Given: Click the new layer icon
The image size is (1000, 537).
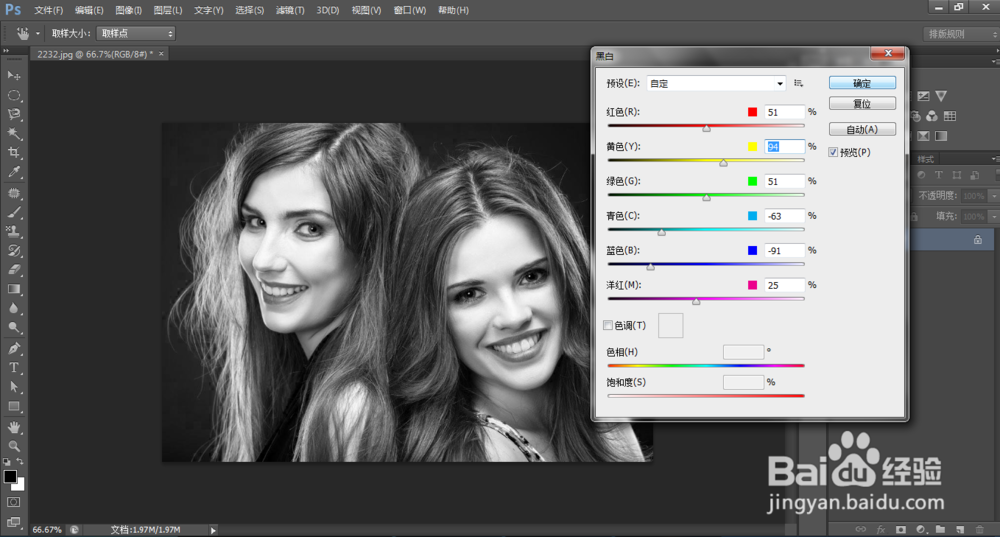Looking at the screenshot, I should pos(960,529).
